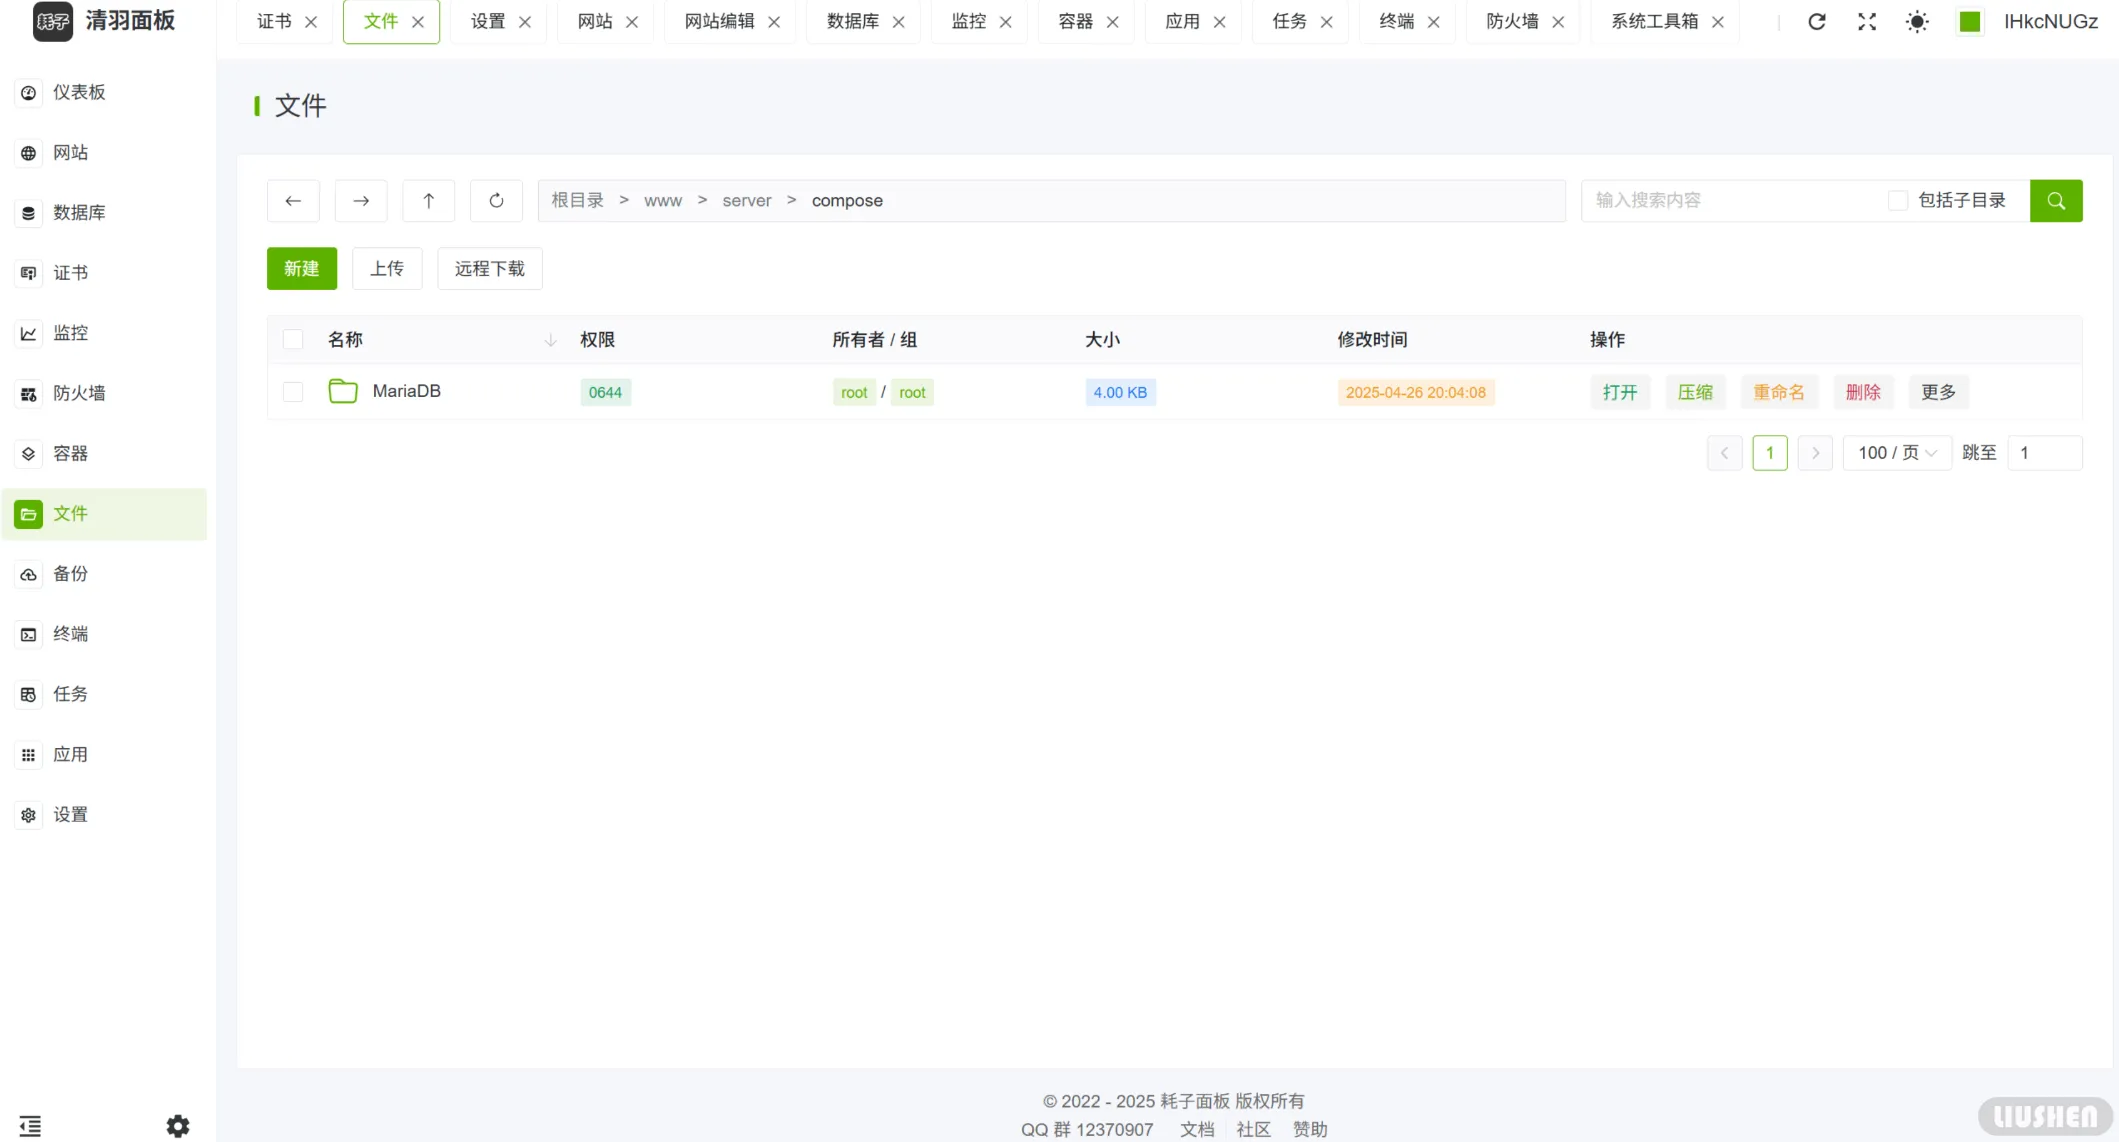2119x1142 pixels.
Task: Check the MariaDB row checkbox
Action: point(292,392)
